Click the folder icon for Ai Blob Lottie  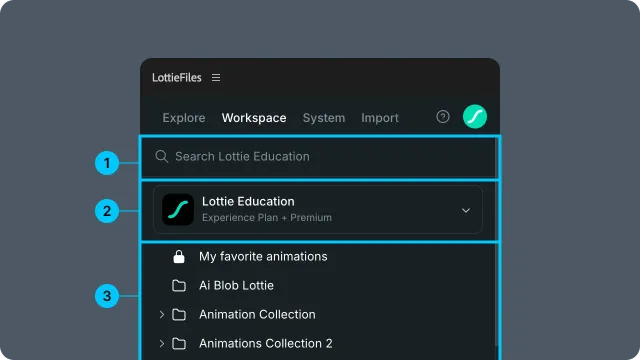[179, 286]
